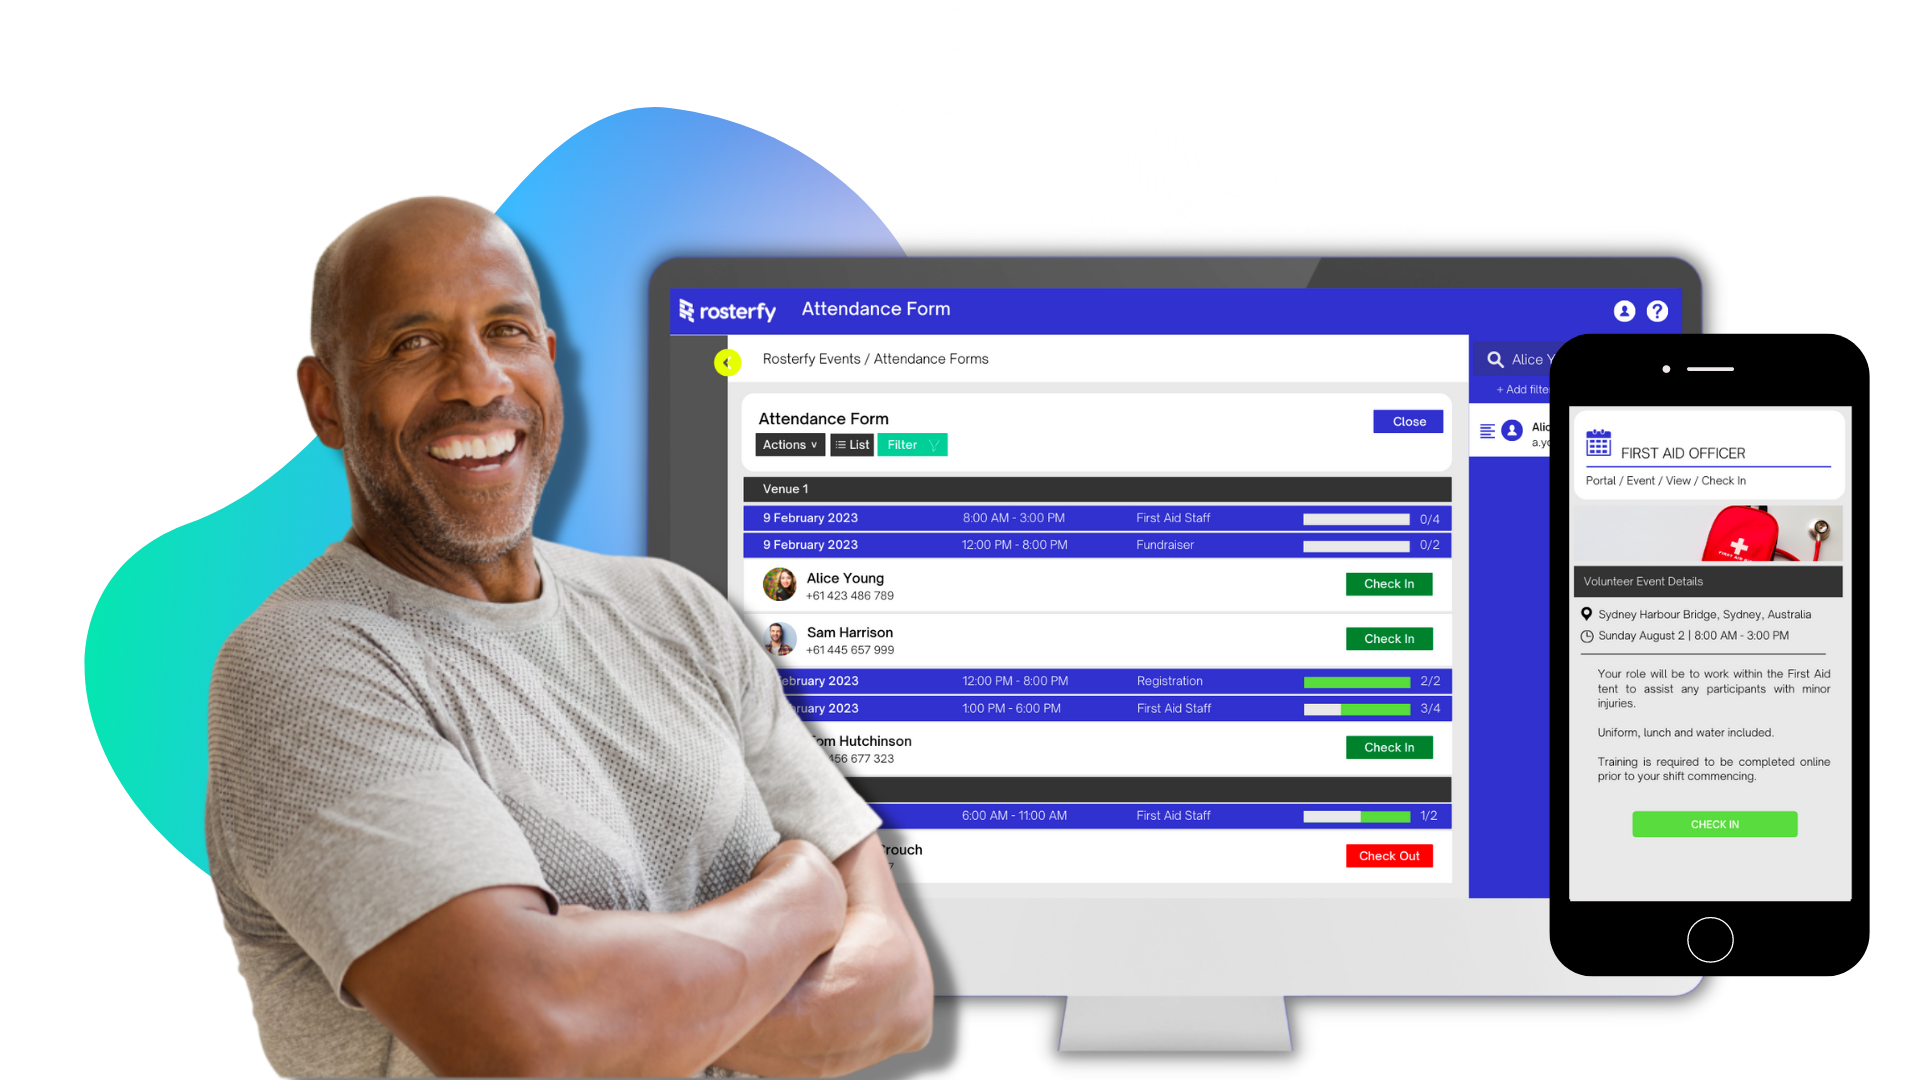Click Alice Young volunteer profile thumbnail
This screenshot has width=1920, height=1080.
[x=779, y=584]
